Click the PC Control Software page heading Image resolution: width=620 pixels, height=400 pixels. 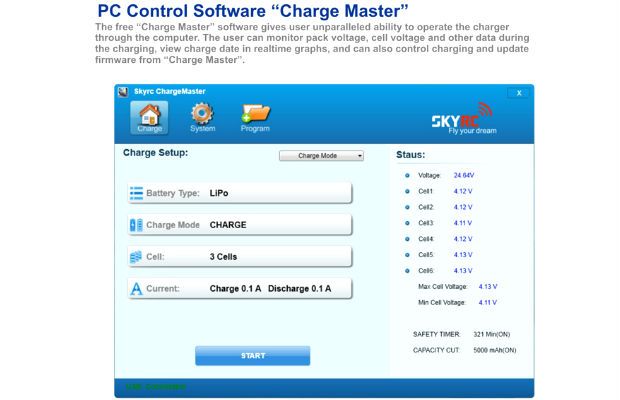tap(253, 11)
